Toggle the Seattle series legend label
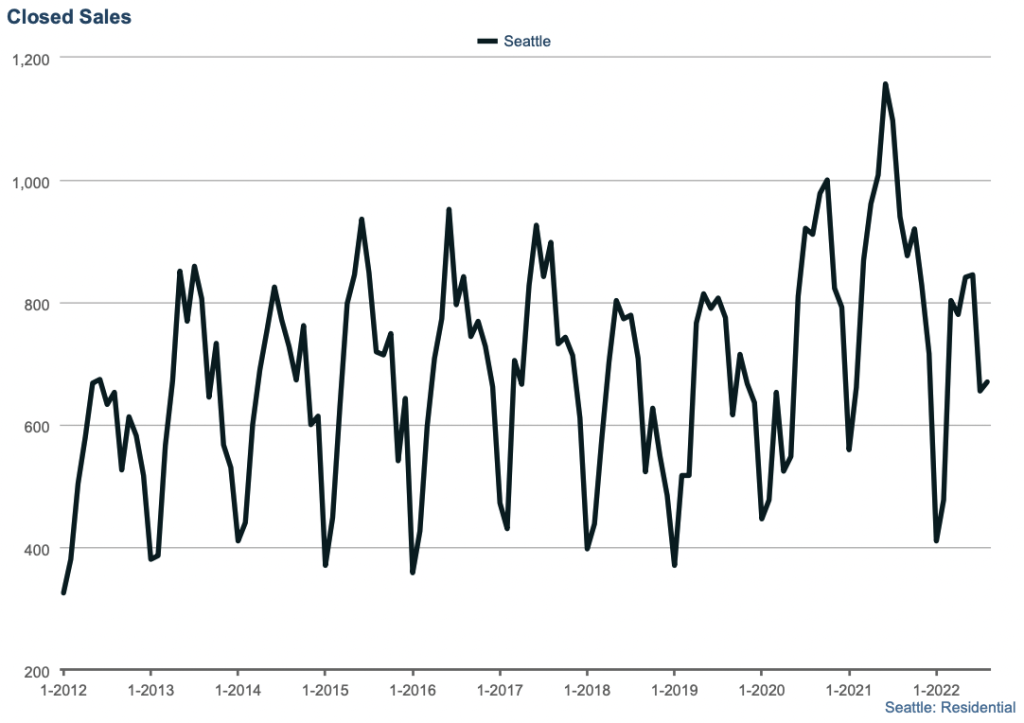The image size is (1024, 723). (x=527, y=41)
